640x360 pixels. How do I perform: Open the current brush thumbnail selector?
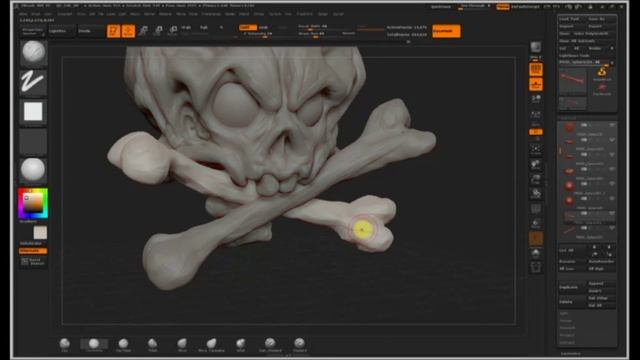pos(33,53)
